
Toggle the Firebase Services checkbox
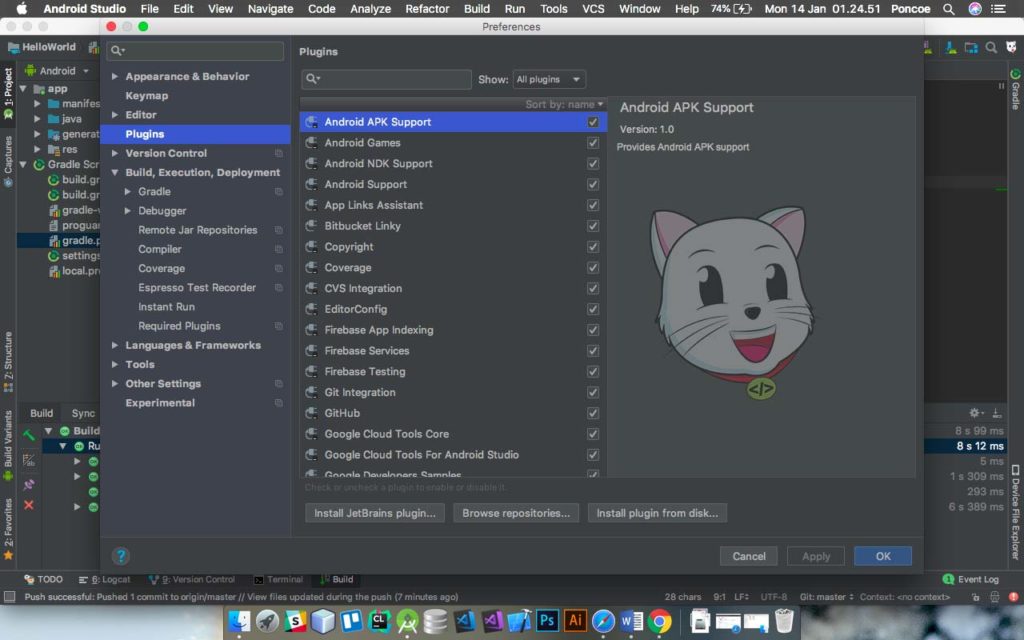pos(593,351)
